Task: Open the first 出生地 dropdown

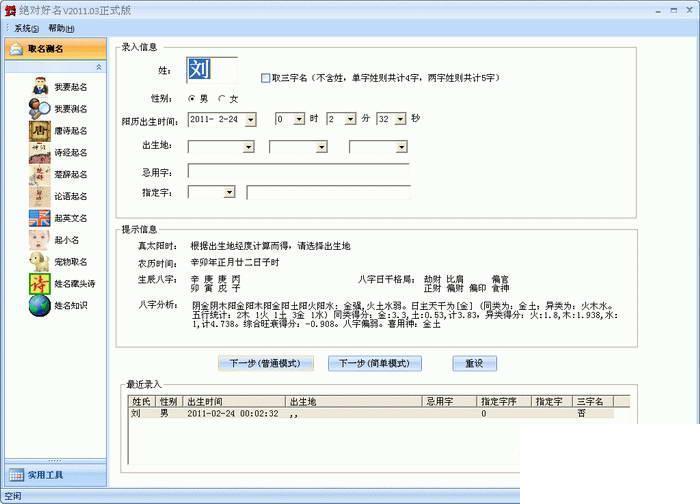Action: [248, 147]
